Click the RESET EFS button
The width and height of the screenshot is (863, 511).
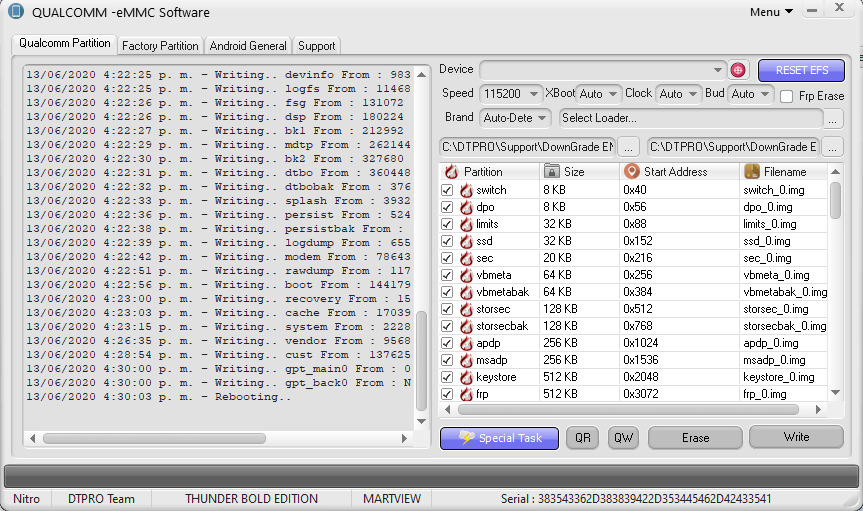[x=801, y=70]
